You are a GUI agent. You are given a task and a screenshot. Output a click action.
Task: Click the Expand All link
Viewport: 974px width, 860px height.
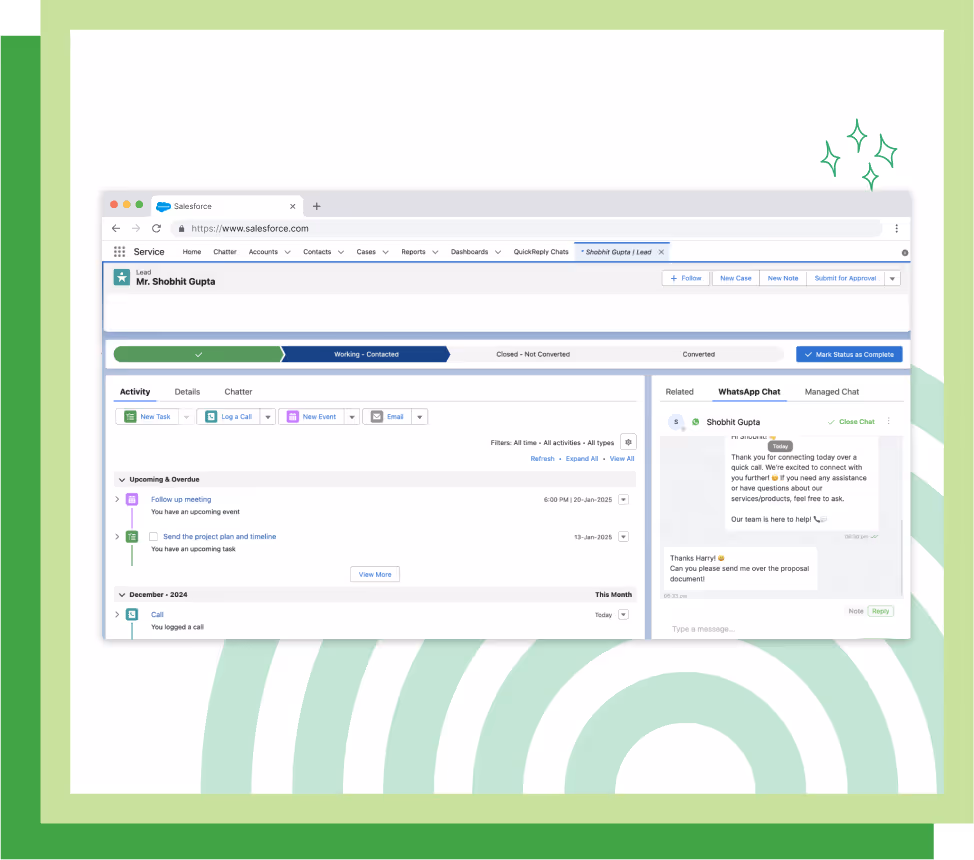582,459
